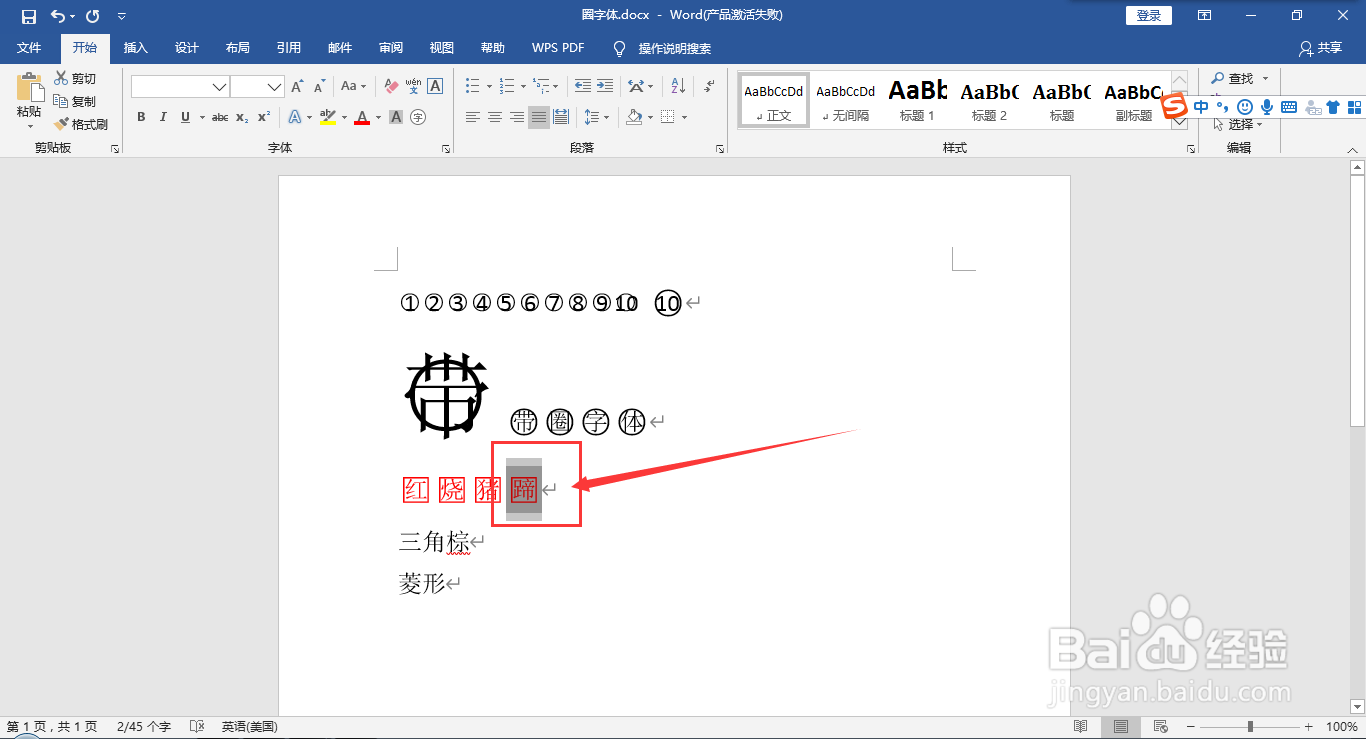Select Align left paragraph button
This screenshot has height=739, width=1366.
pyautogui.click(x=473, y=117)
